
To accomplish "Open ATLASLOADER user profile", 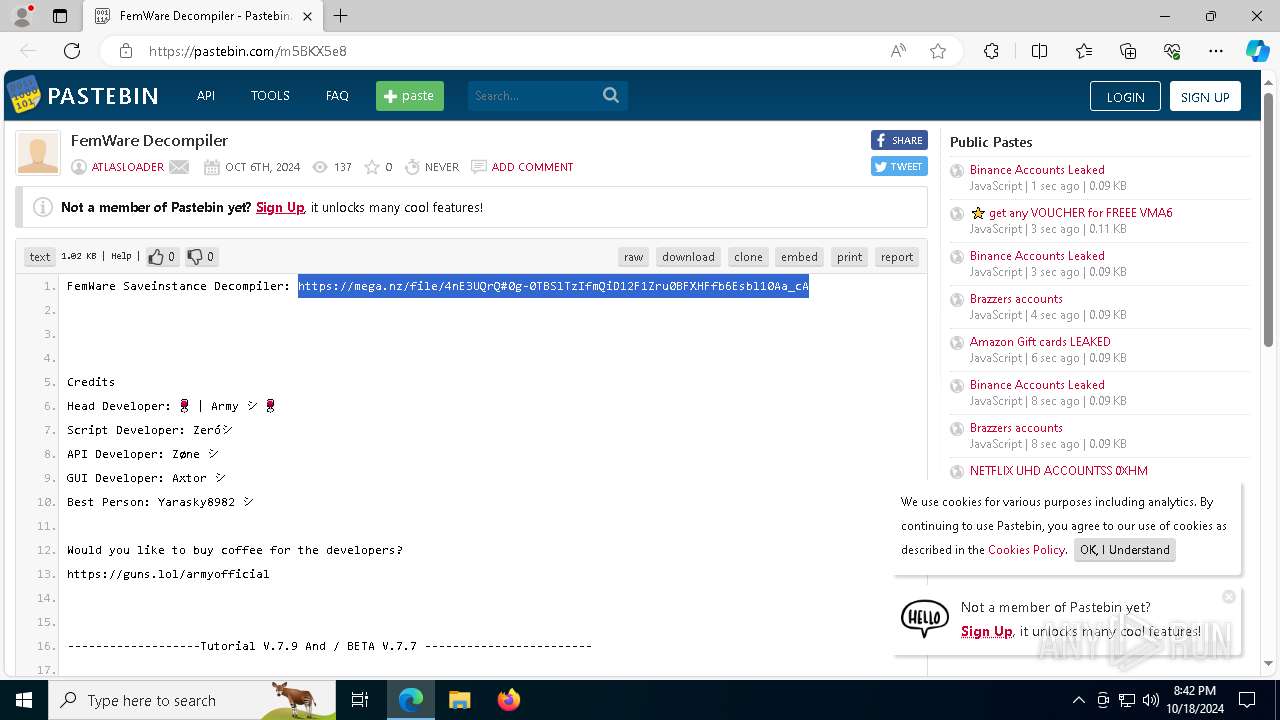I will click(128, 167).
